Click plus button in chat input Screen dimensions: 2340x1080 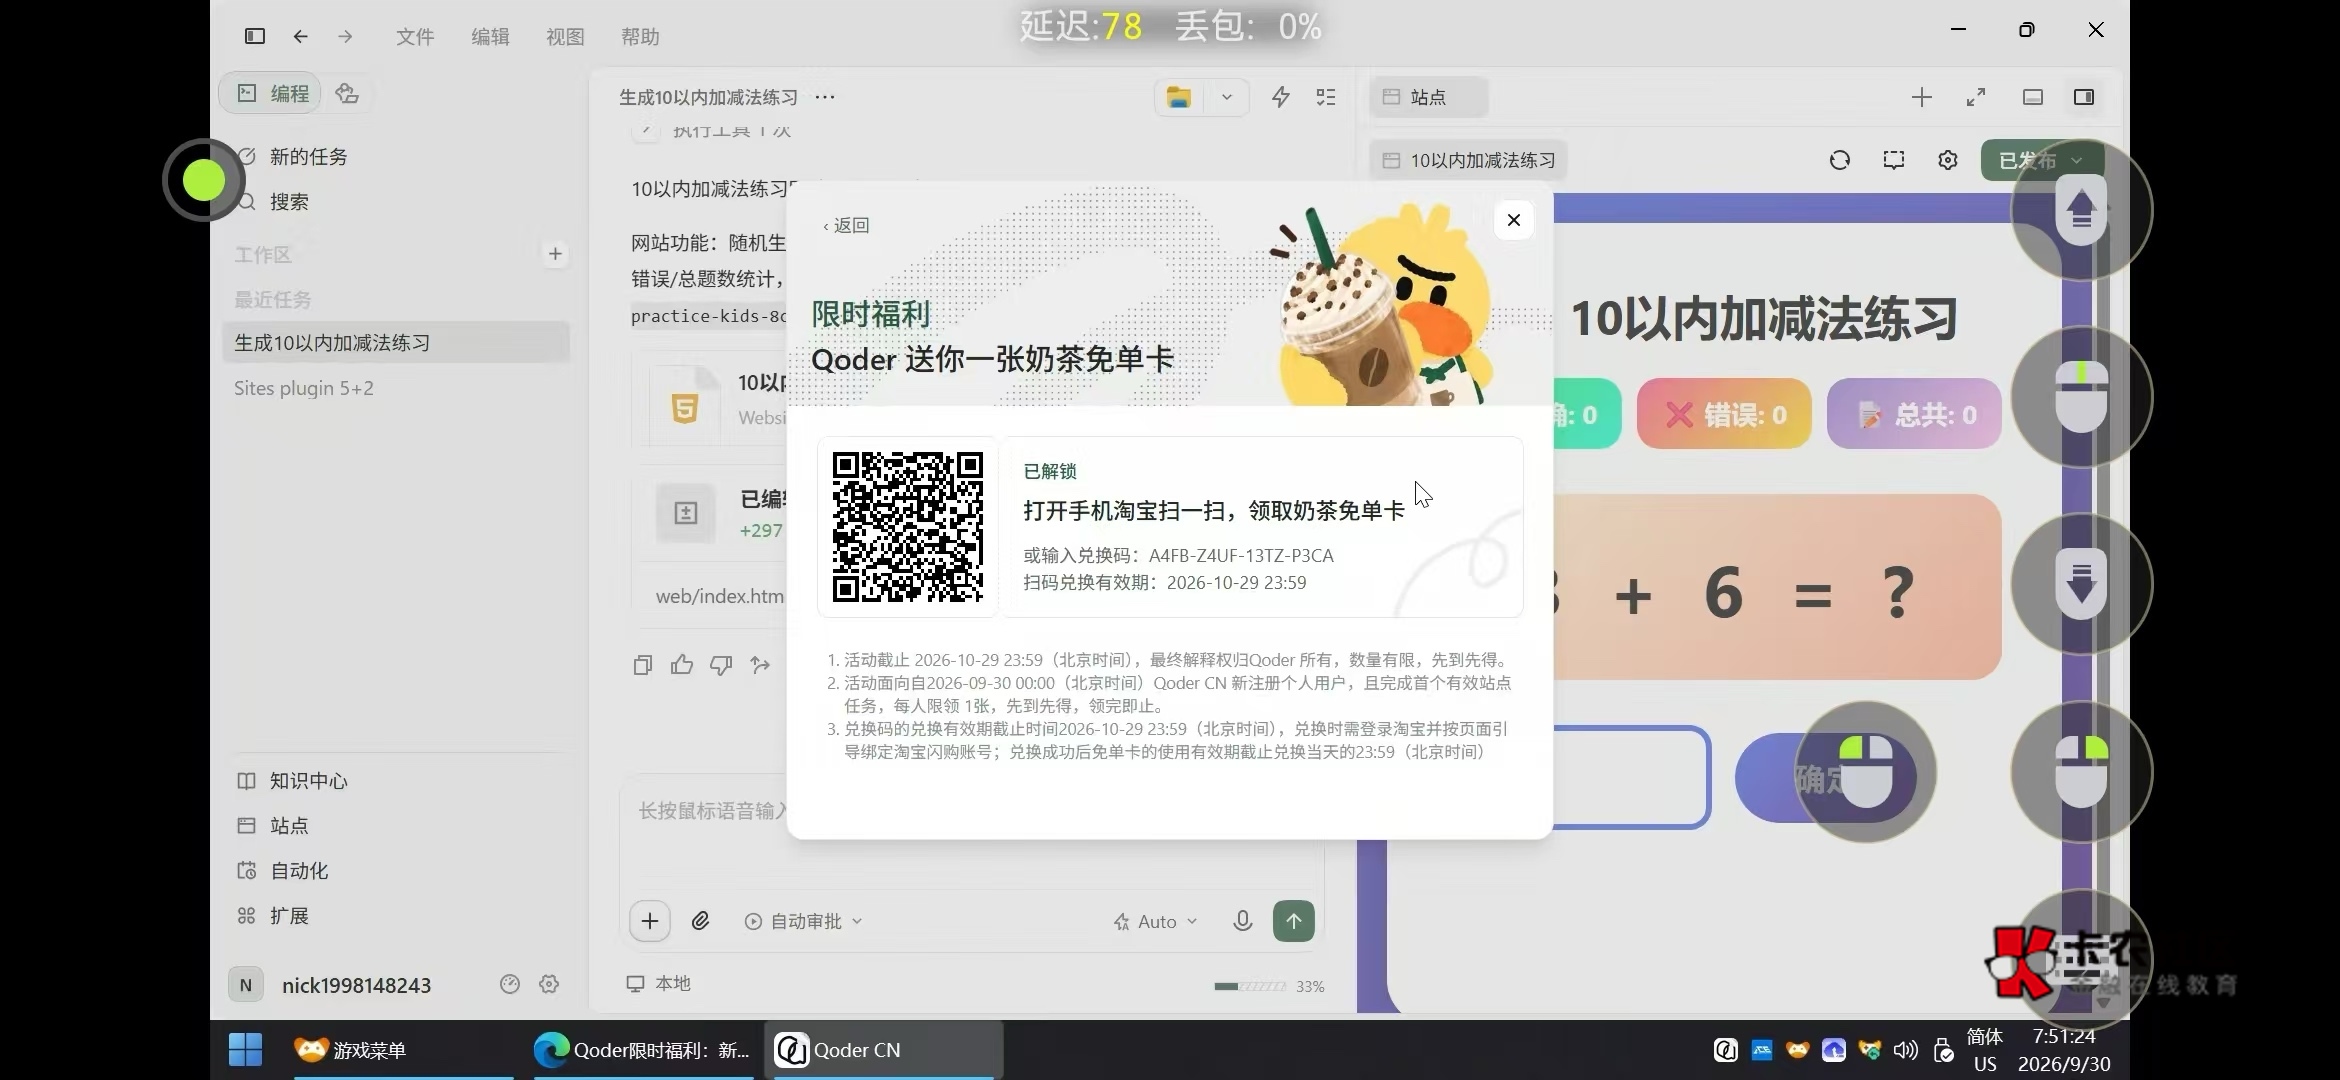click(650, 921)
